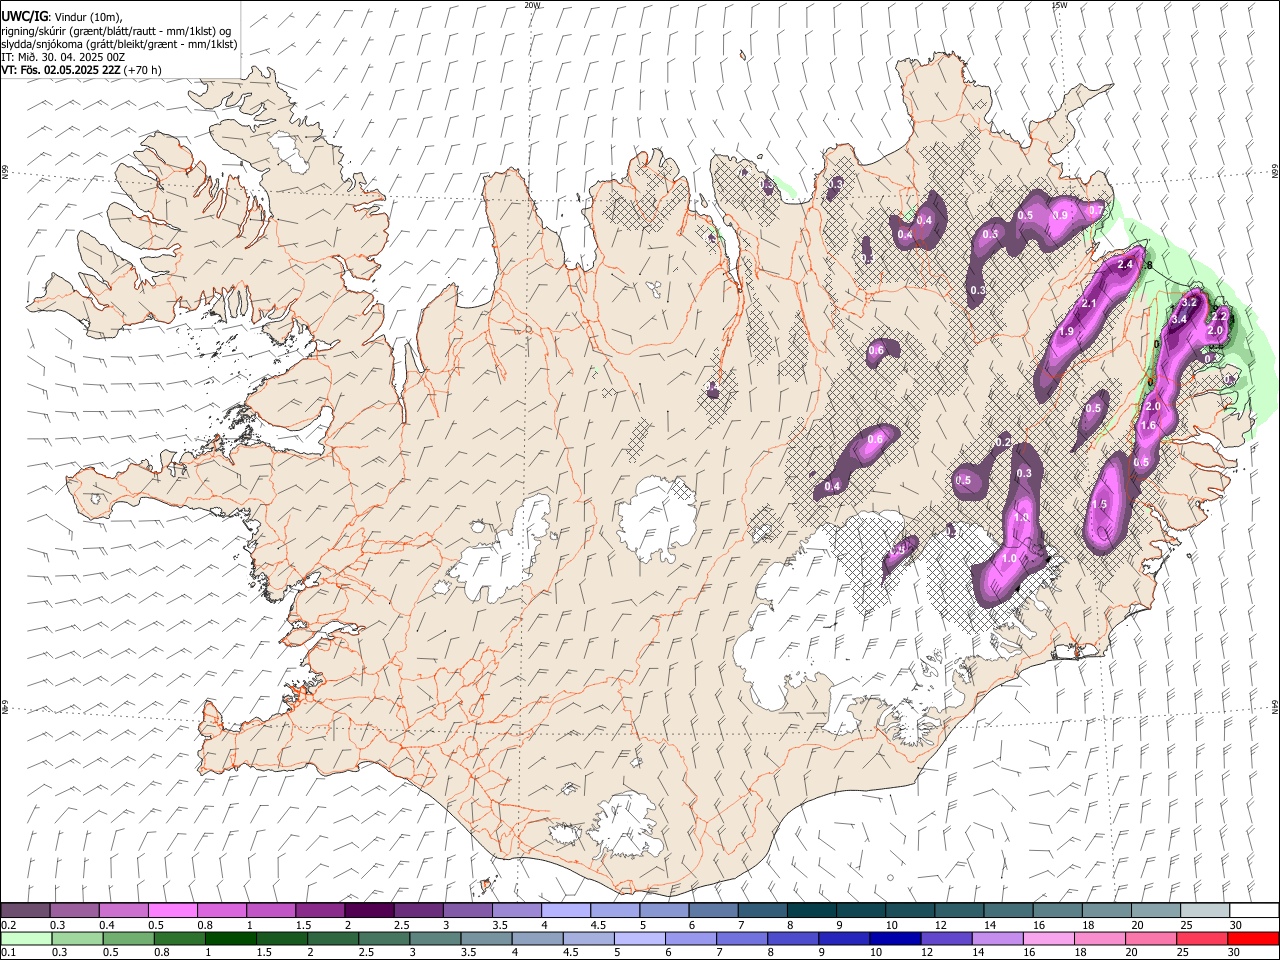Pick the dark purple upper swatch between 2 and 2.5
Viewport: 1280px width, 960px height.
(x=369, y=911)
